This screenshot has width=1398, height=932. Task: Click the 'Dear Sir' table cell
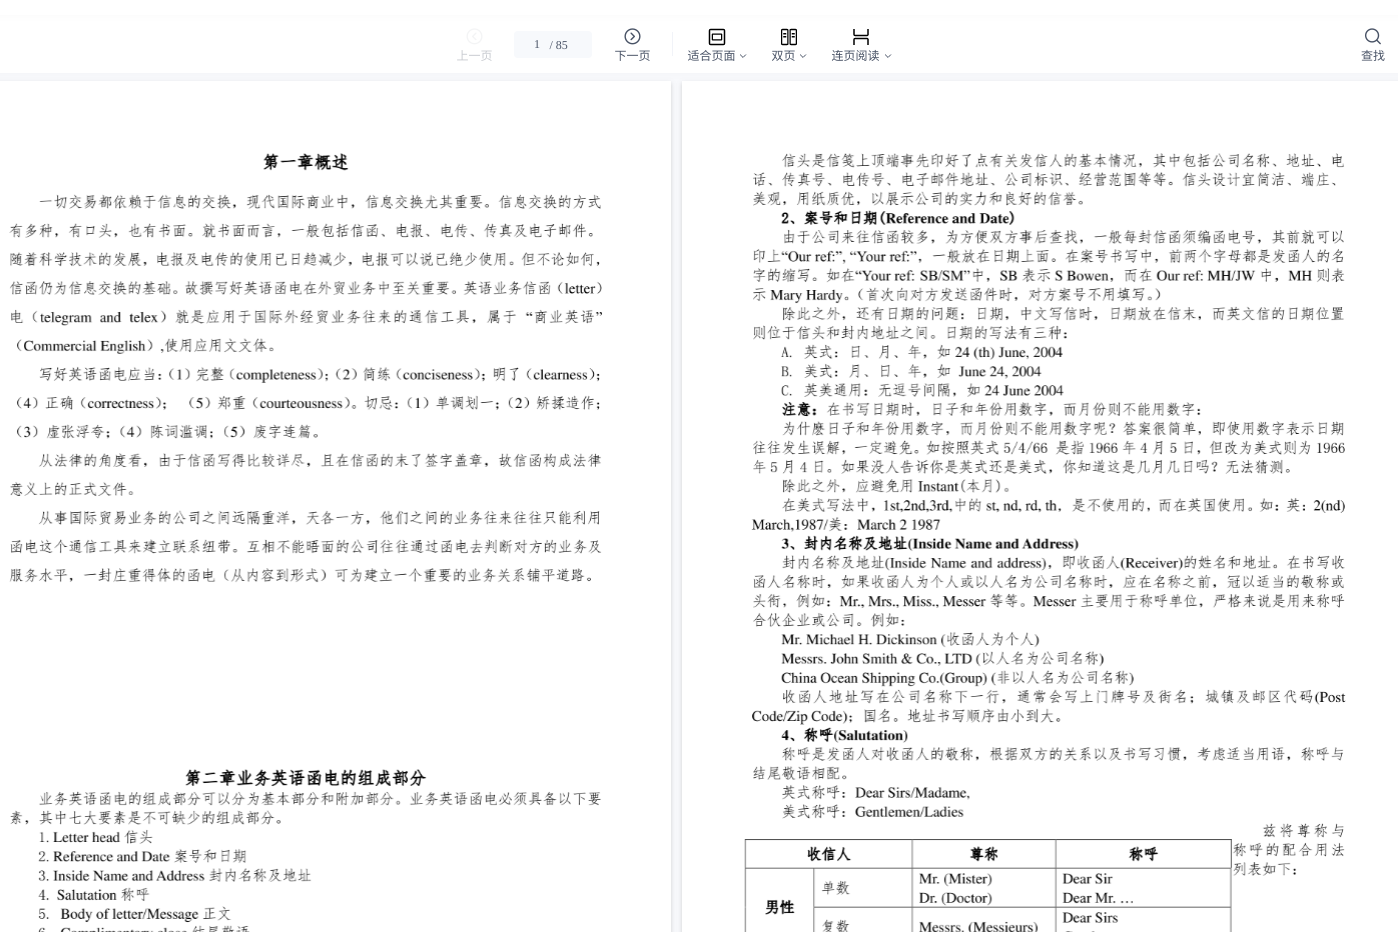click(x=1087, y=879)
